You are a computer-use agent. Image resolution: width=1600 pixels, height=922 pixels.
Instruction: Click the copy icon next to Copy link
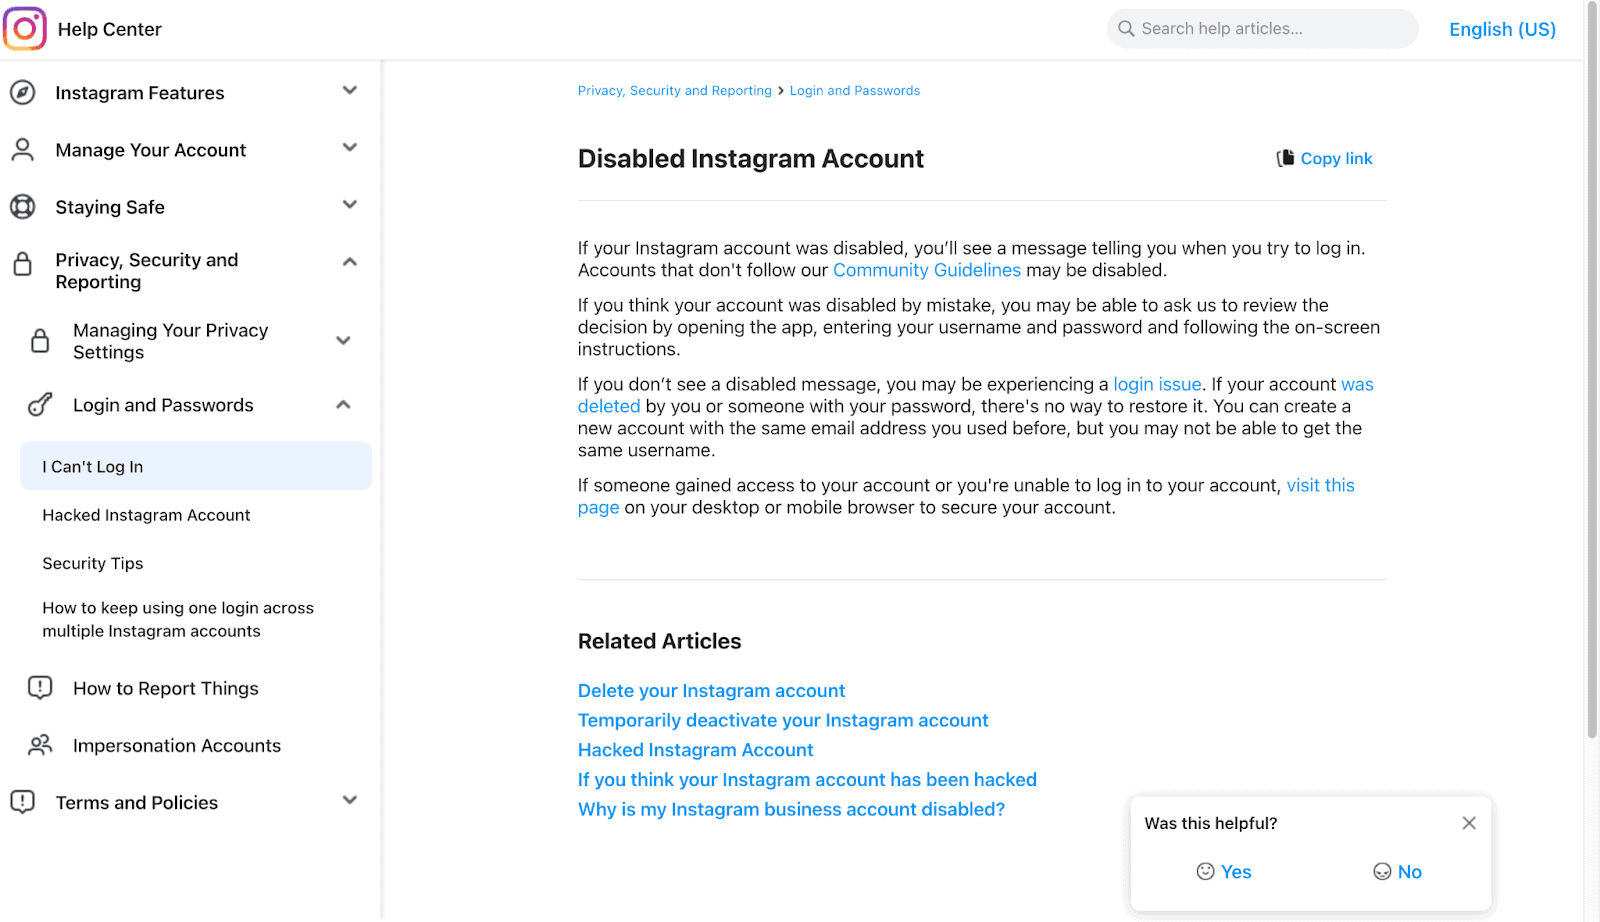pos(1285,158)
